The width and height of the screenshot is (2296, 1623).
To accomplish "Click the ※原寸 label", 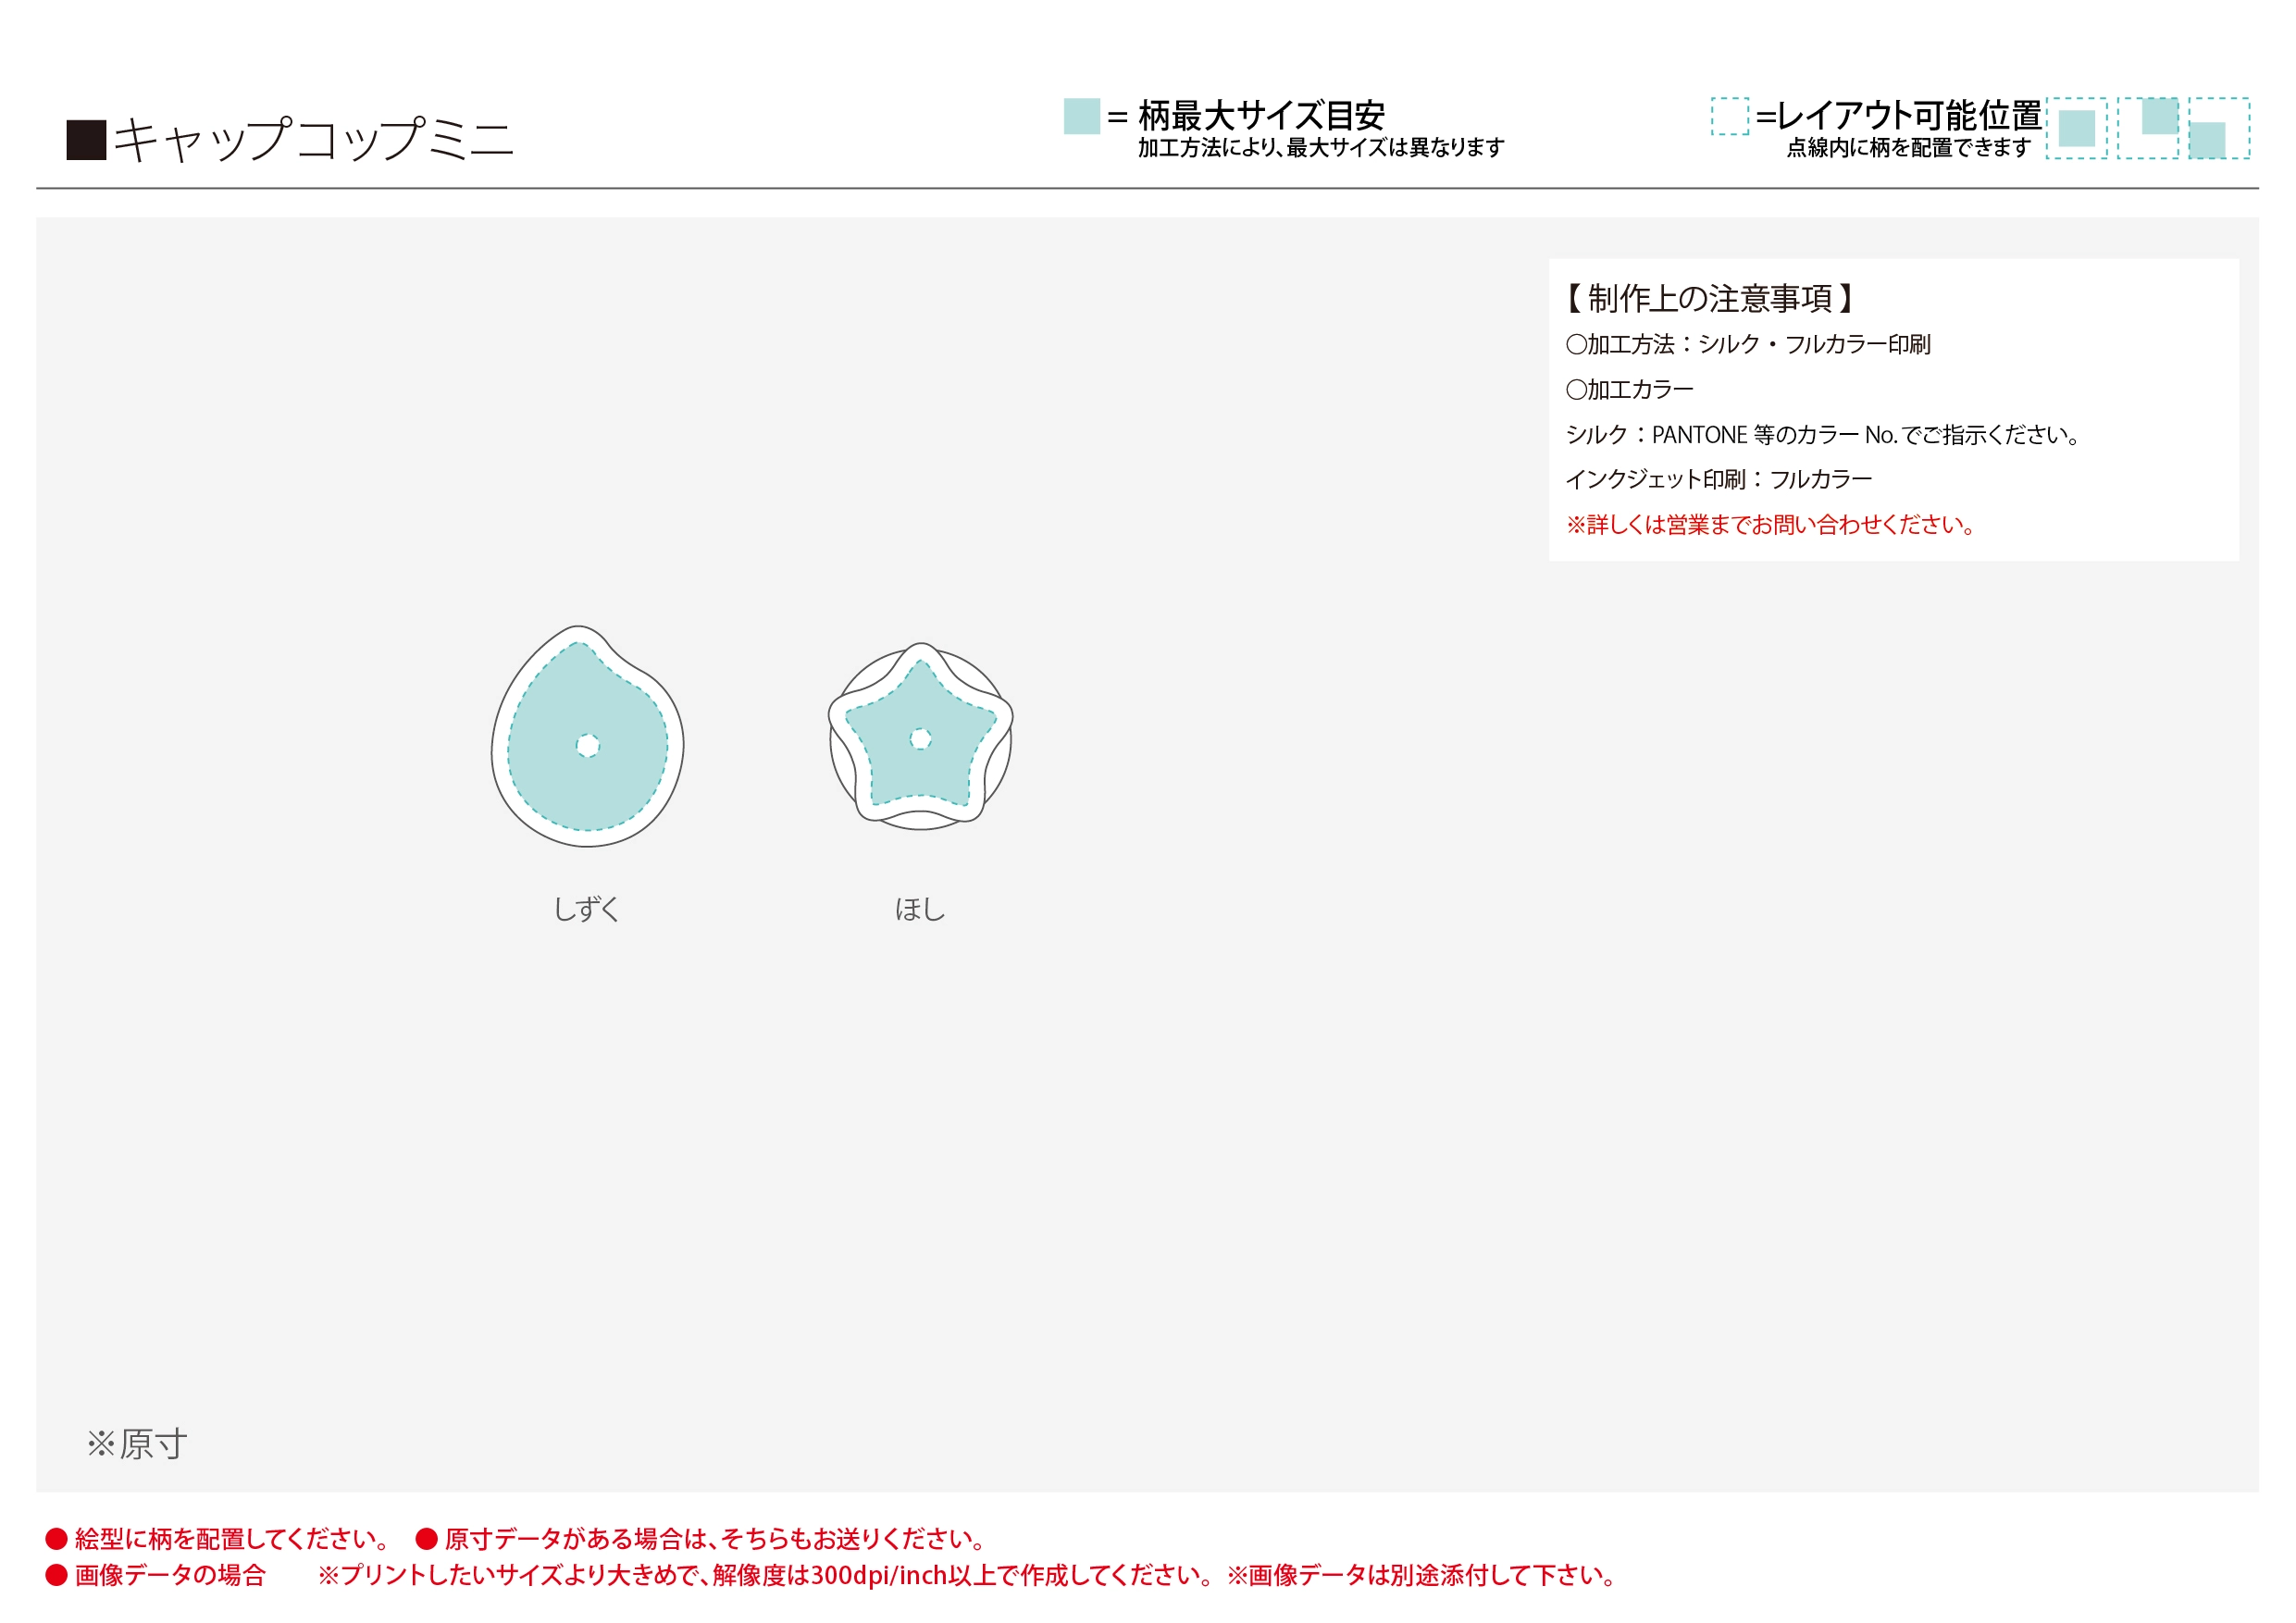I will (x=137, y=1444).
